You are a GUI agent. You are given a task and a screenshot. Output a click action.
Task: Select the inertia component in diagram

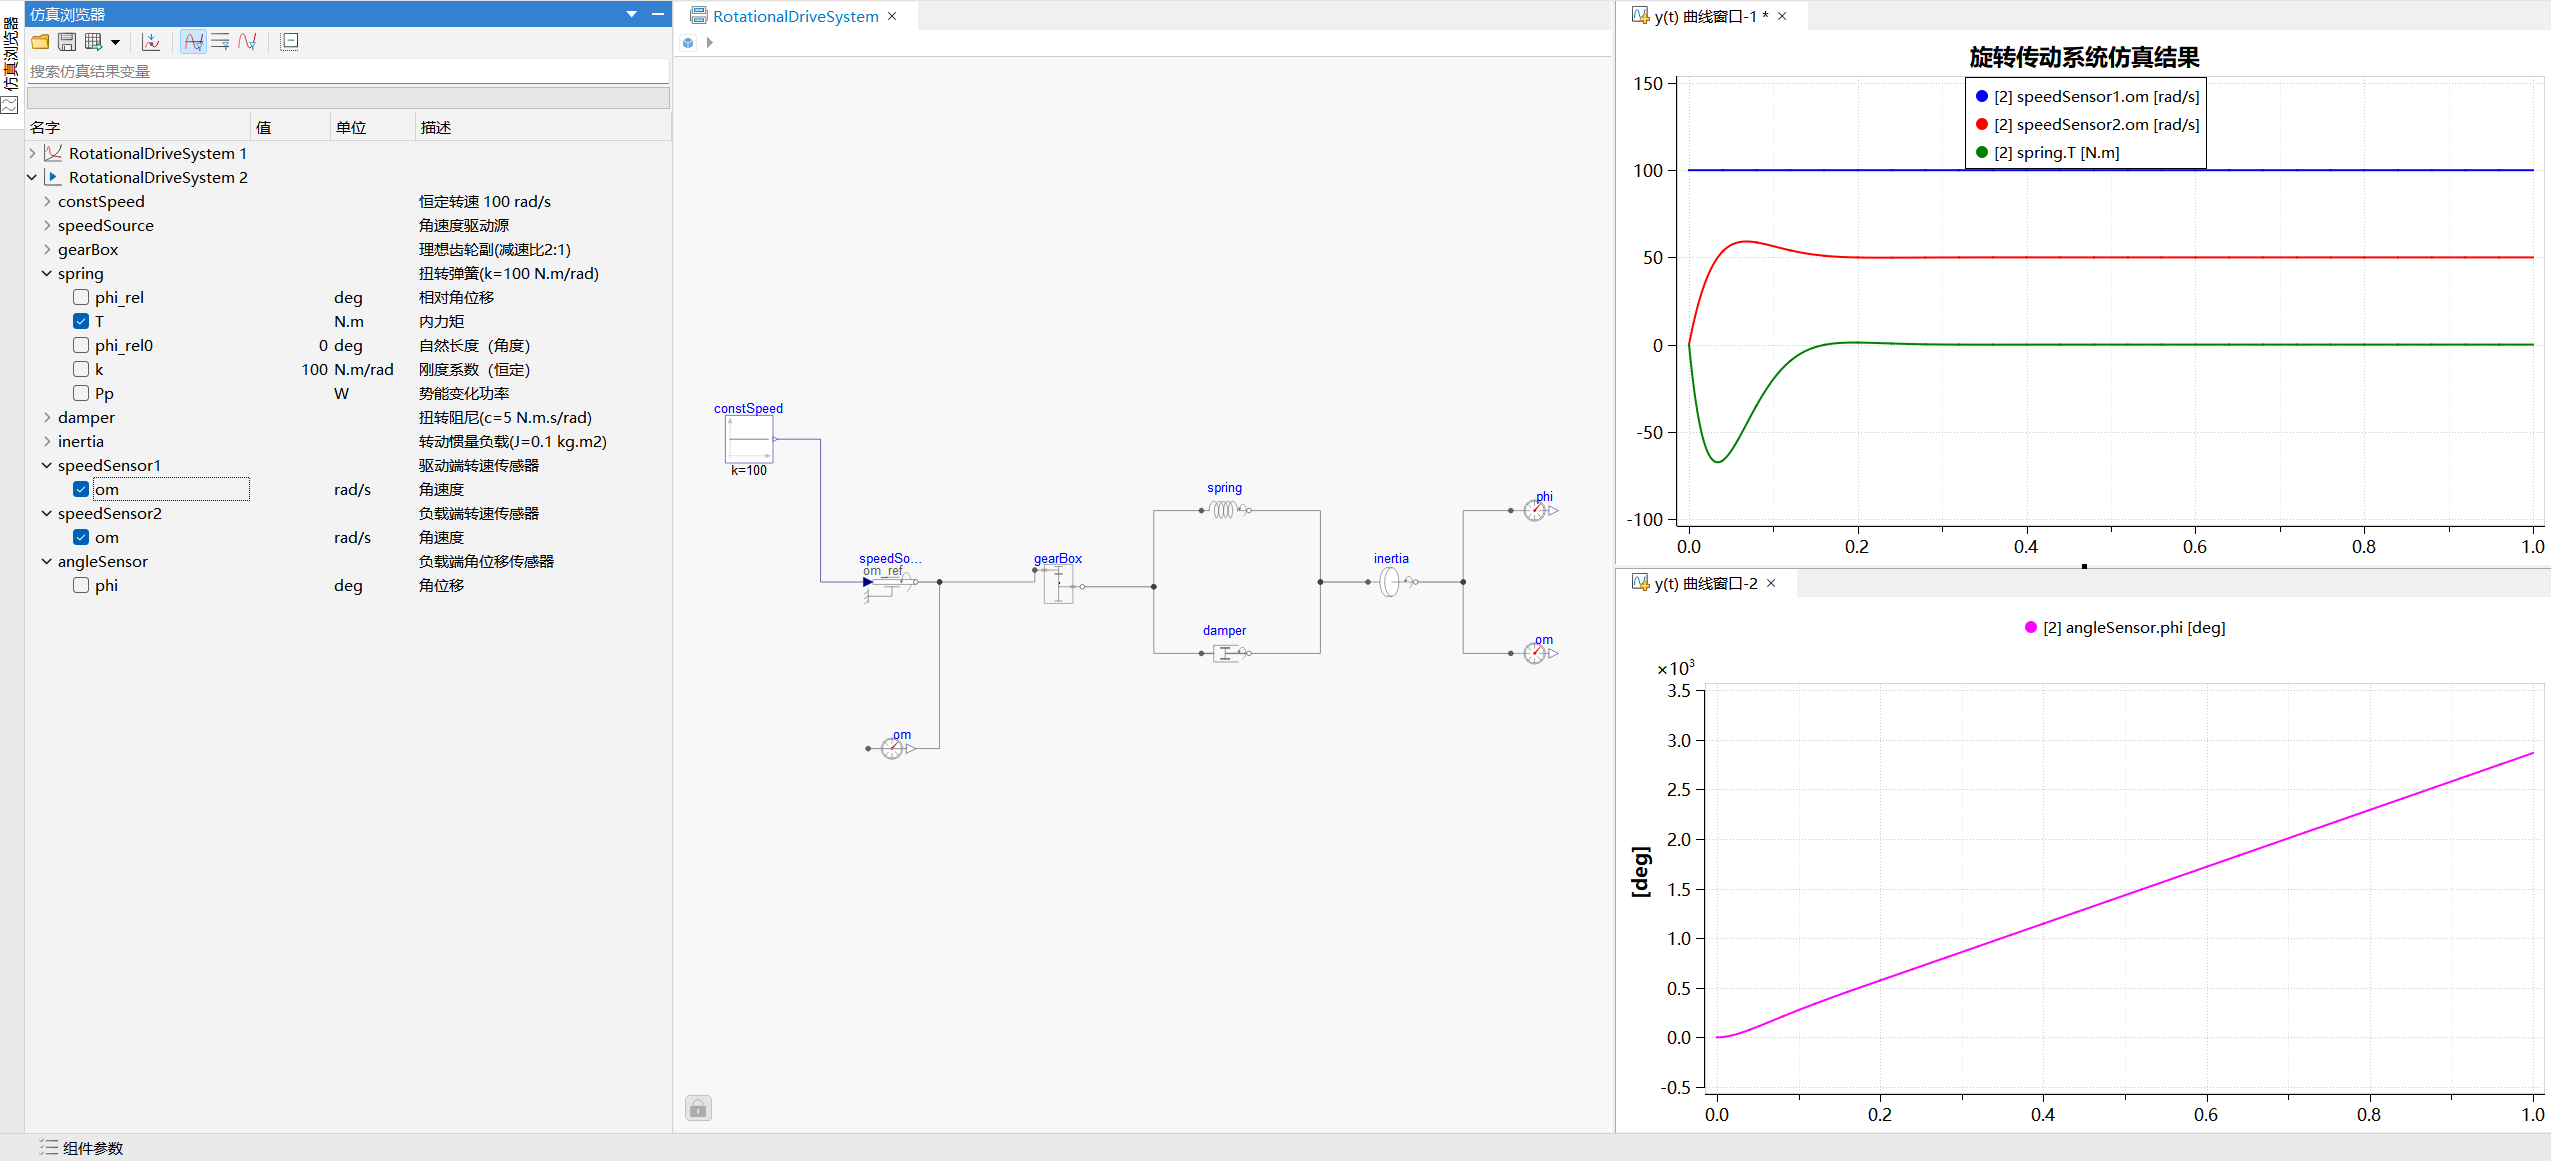click(x=1392, y=581)
